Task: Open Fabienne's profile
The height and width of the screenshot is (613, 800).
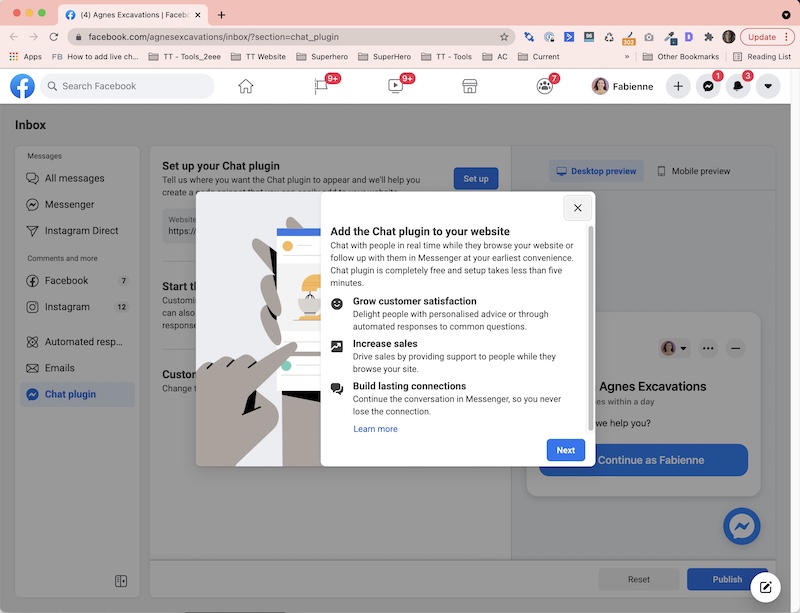Action: coord(622,86)
